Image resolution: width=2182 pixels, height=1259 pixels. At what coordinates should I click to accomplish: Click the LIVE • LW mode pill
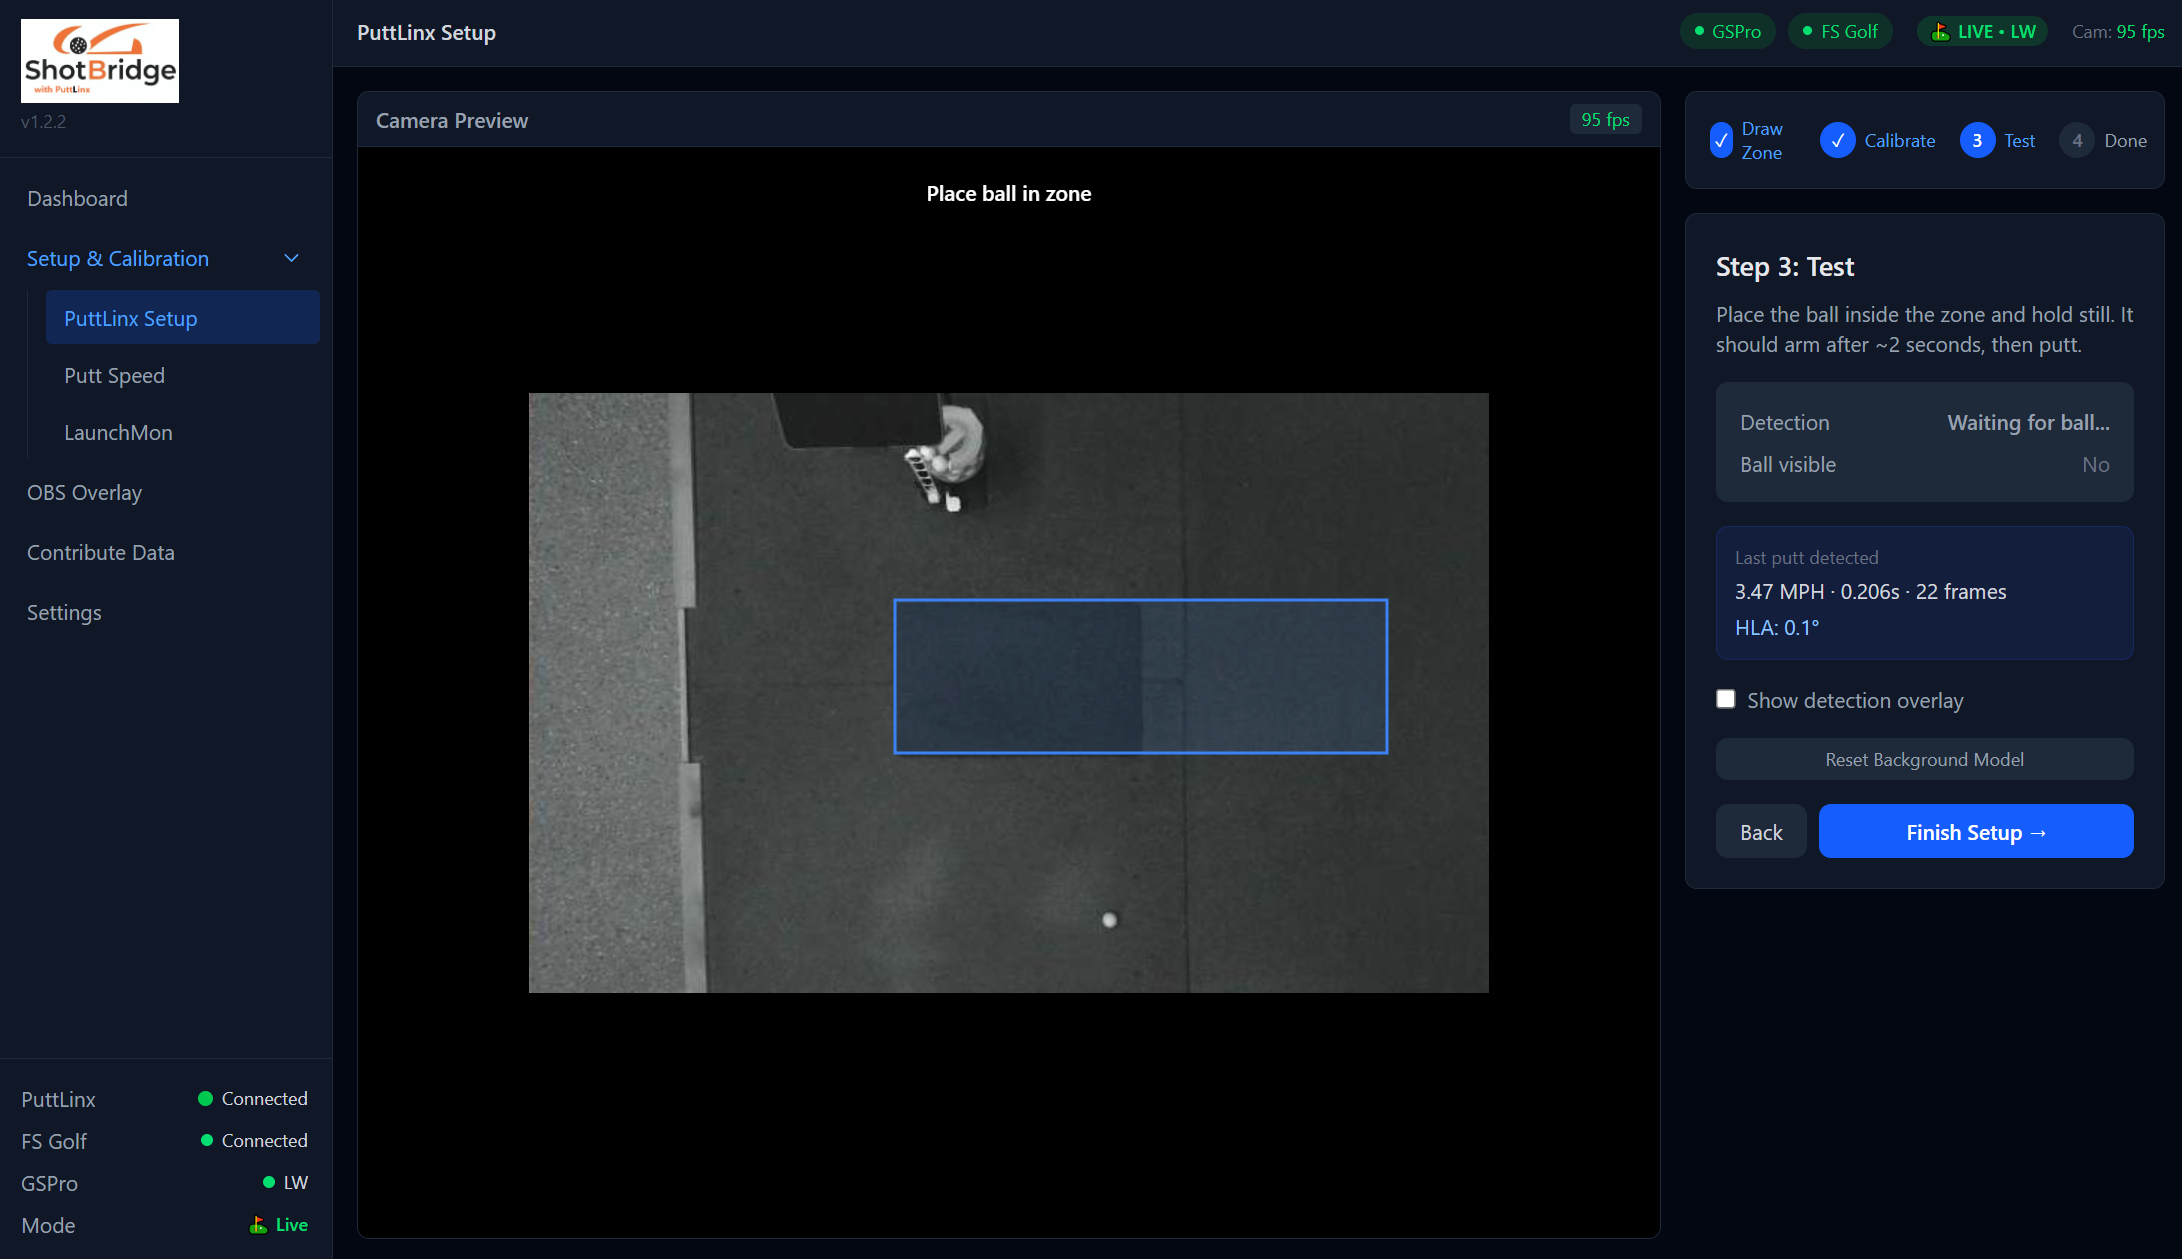pyautogui.click(x=1983, y=31)
